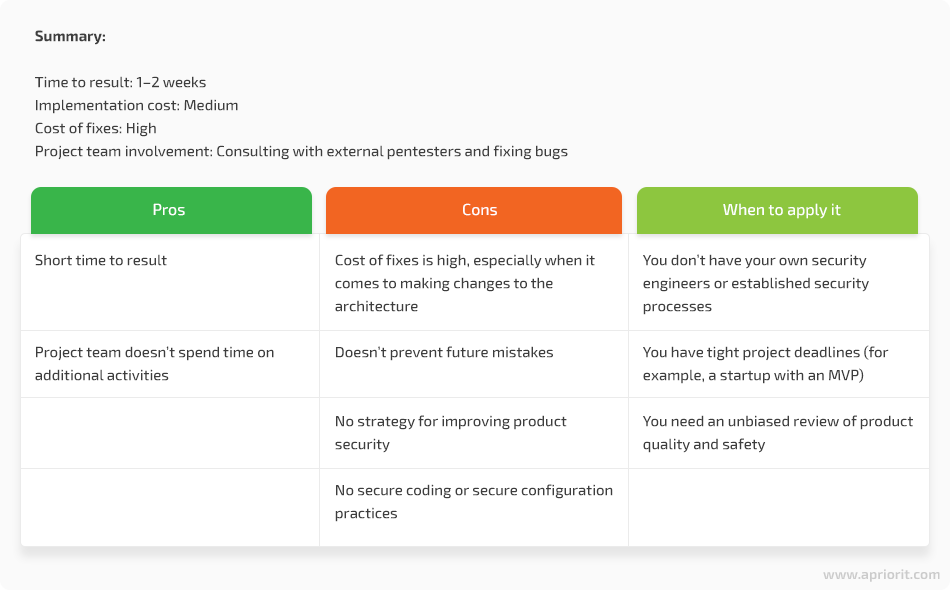Viewport: 950px width, 590px height.
Task: Click the Cost of fixes is high cell
Action: click(474, 283)
